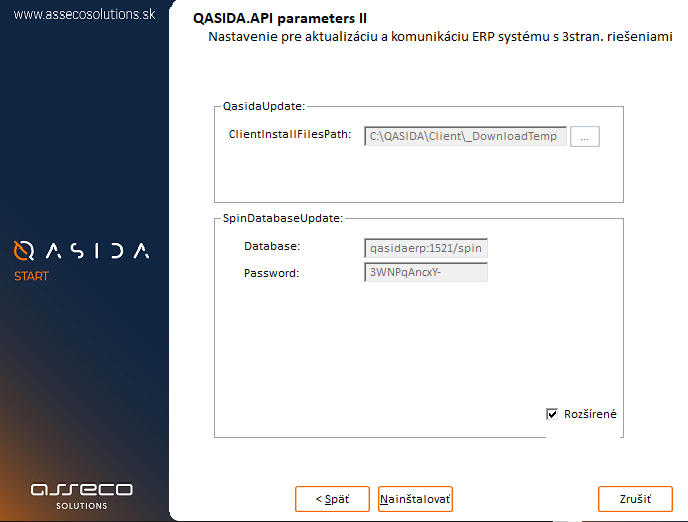
Task: Cancel setup with the Zrušiť button
Action: 635,499
